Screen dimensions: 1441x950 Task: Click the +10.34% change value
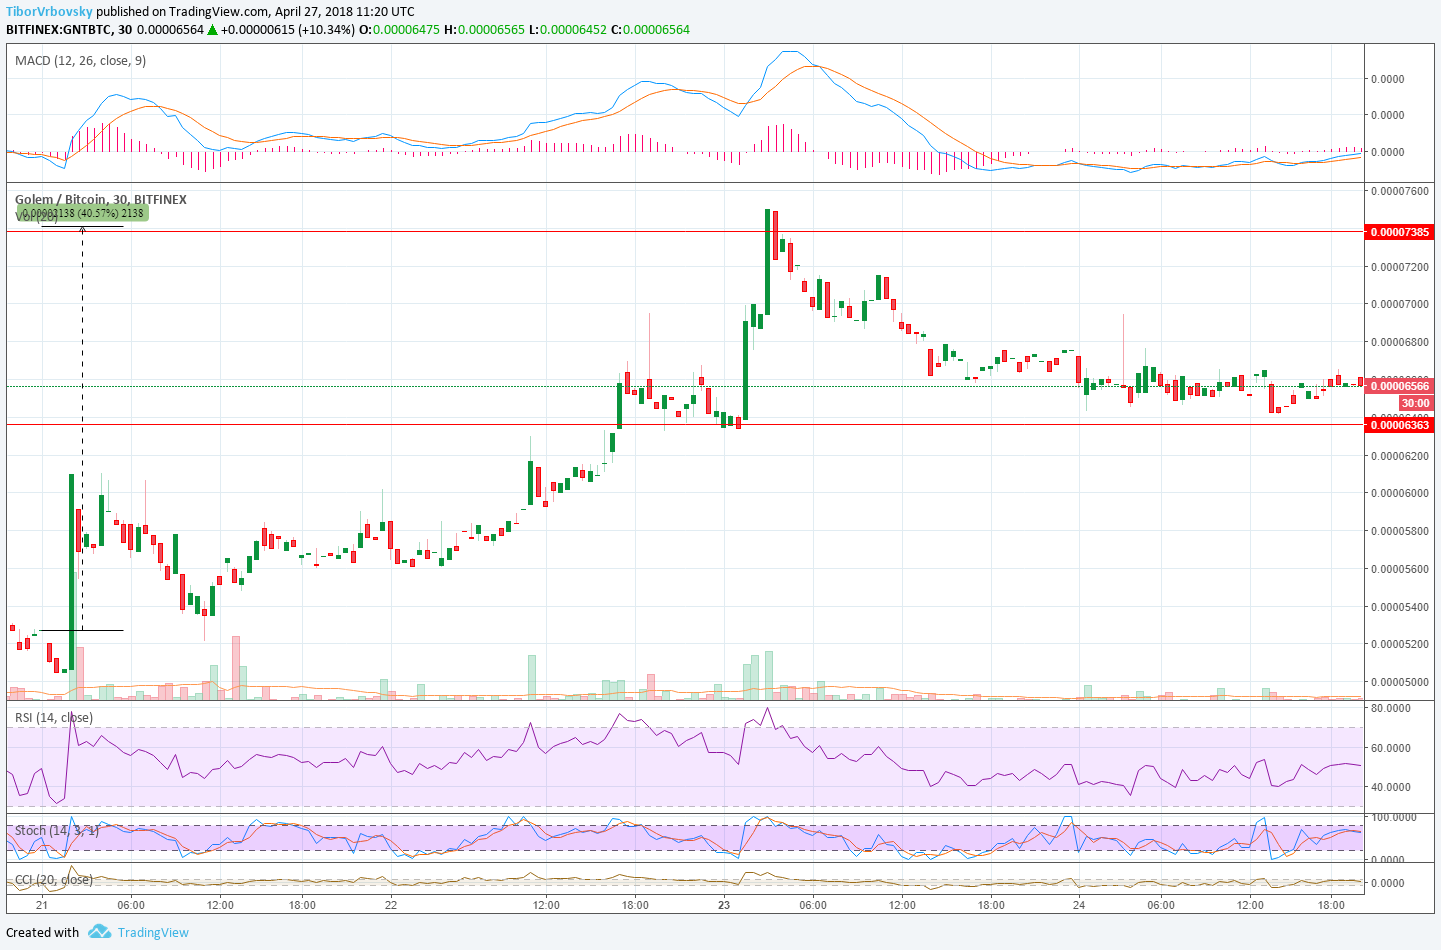[327, 29]
